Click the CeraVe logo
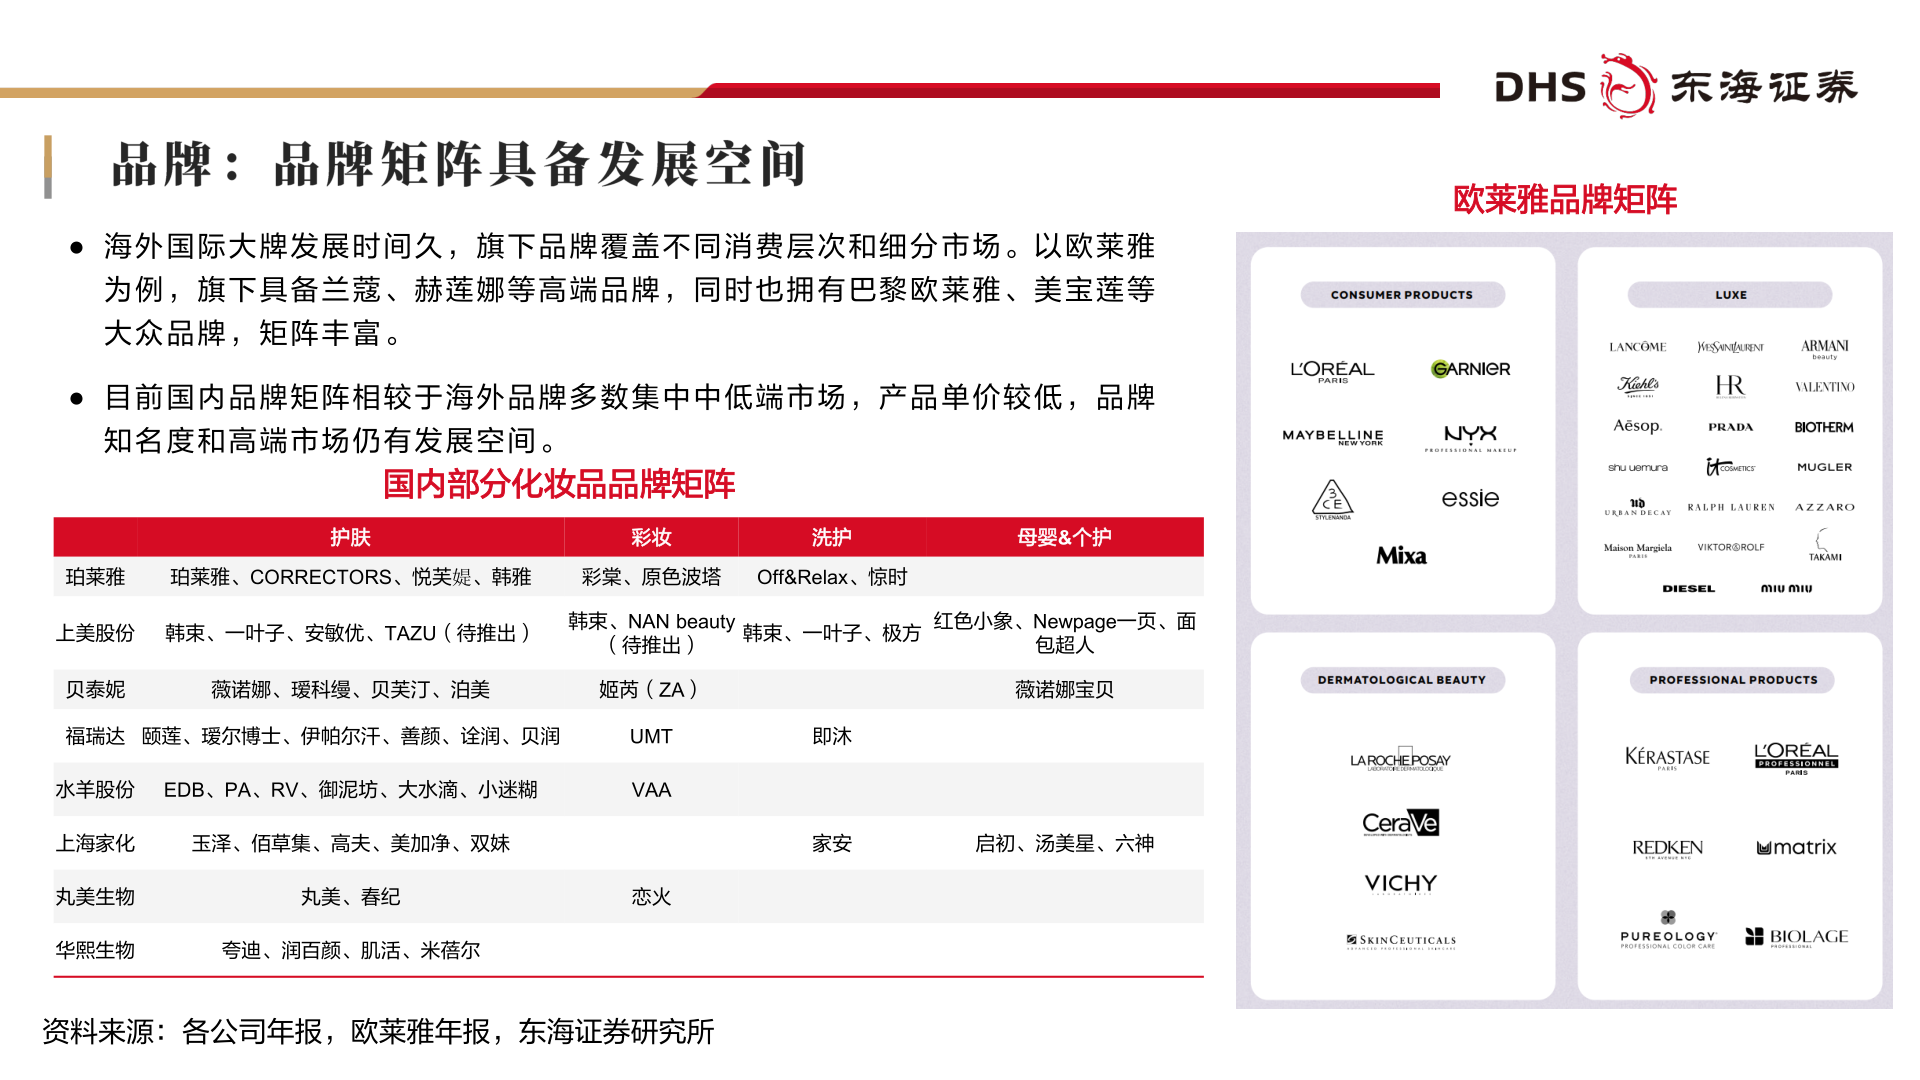The height and width of the screenshot is (1080, 1920). pyautogui.click(x=1401, y=822)
